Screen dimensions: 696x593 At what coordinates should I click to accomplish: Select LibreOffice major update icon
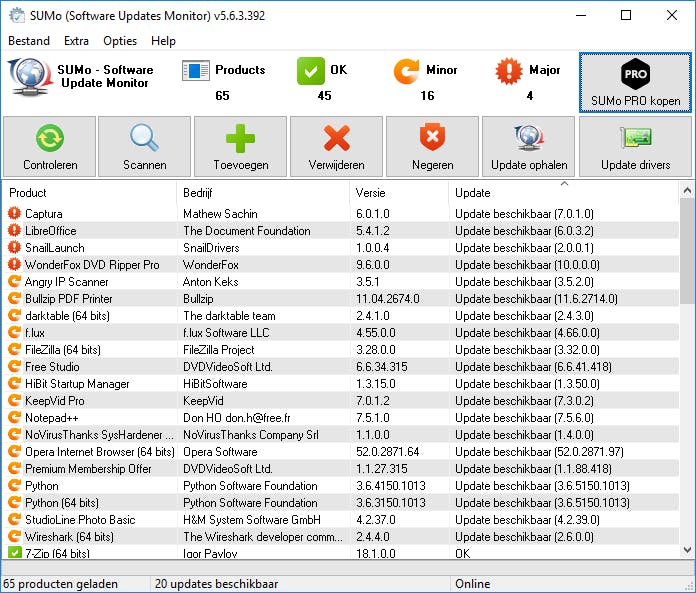14,230
